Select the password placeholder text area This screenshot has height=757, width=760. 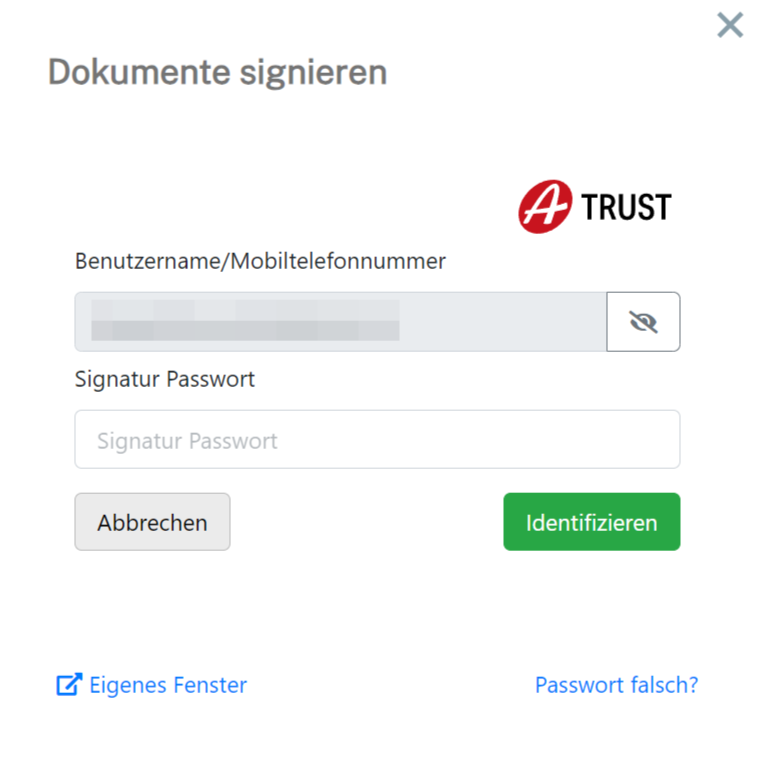point(187,440)
